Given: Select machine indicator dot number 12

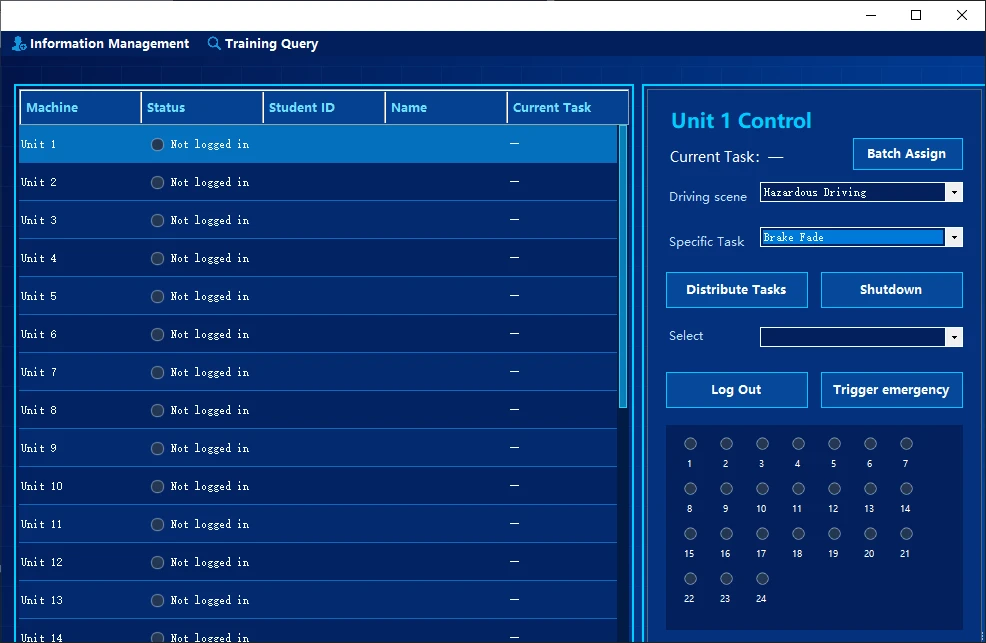Looking at the screenshot, I should pos(834,489).
